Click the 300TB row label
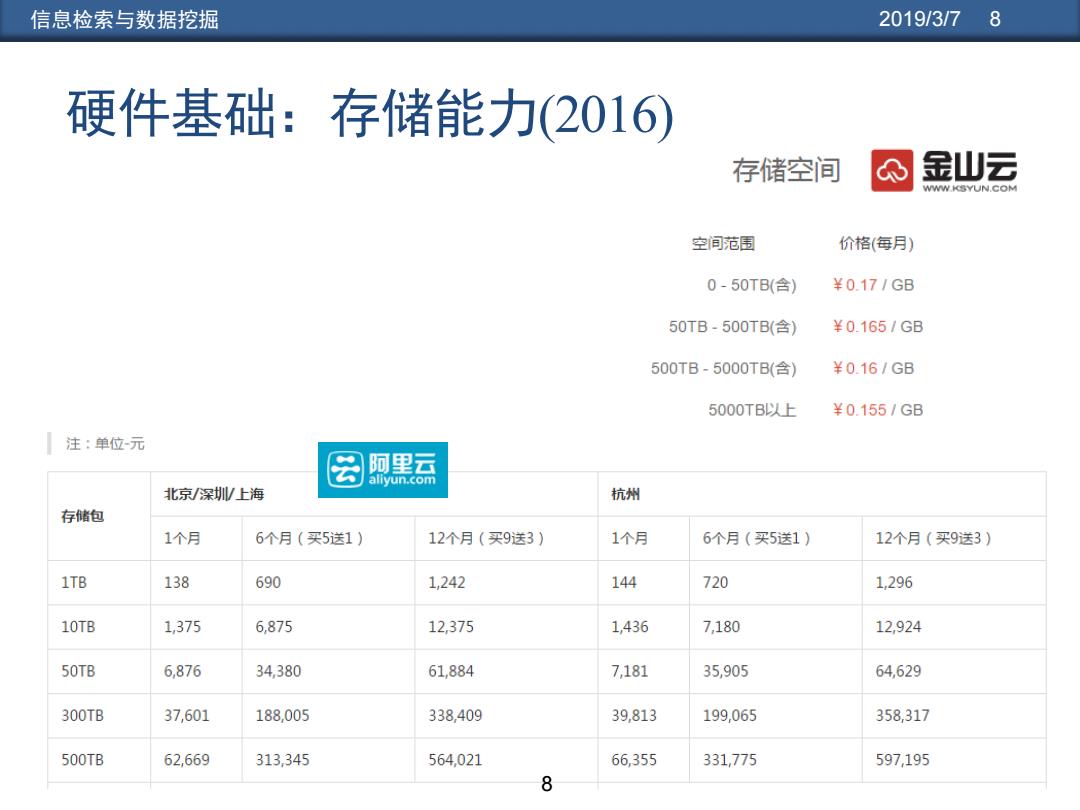 (x=82, y=716)
